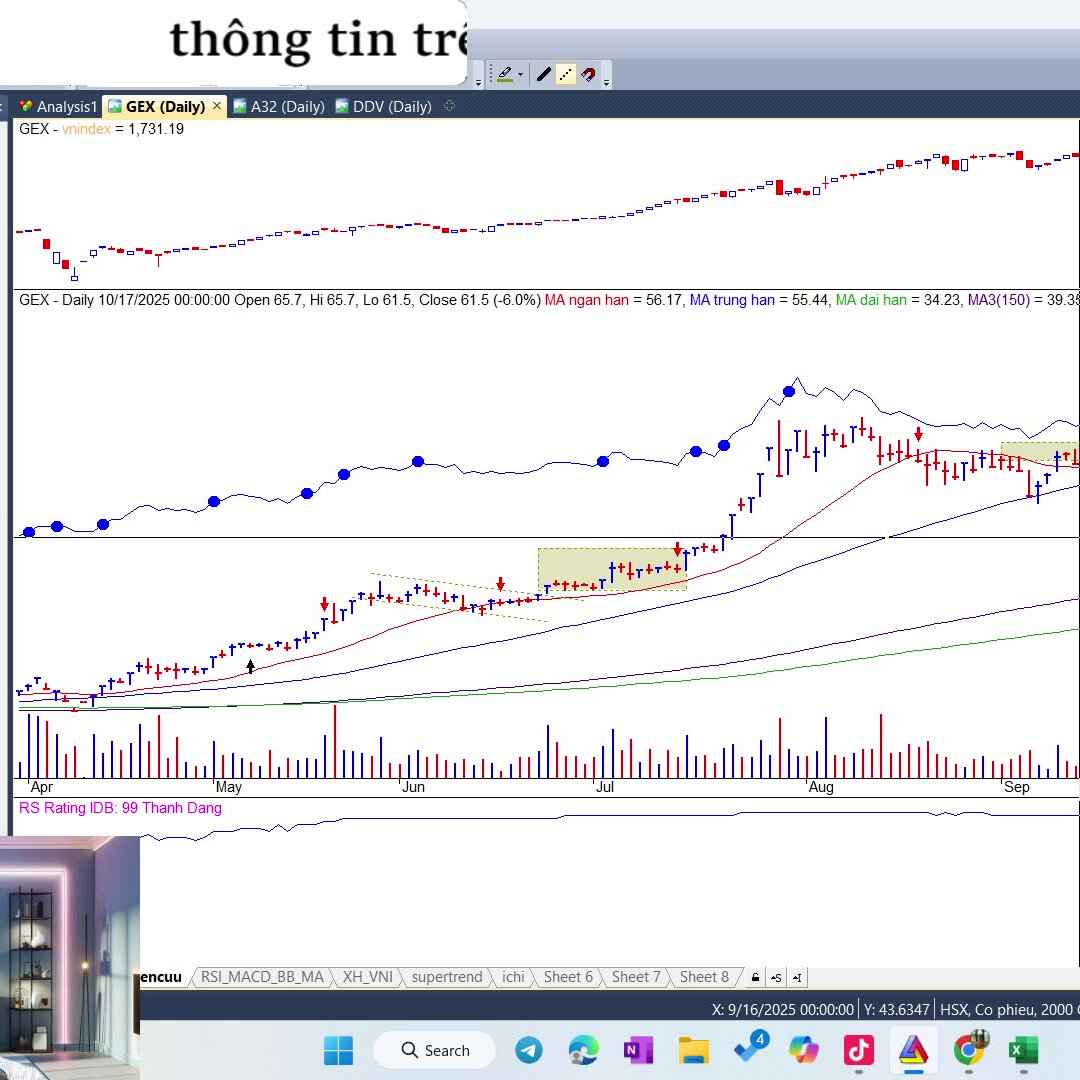
Task: Click the Windows Start button
Action: 338,1050
